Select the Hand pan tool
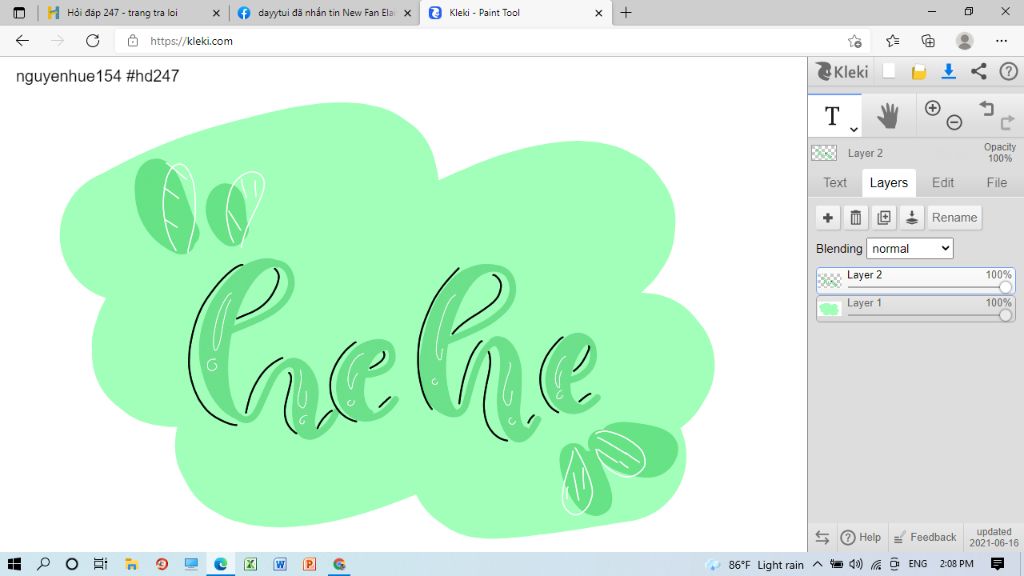 (888, 116)
